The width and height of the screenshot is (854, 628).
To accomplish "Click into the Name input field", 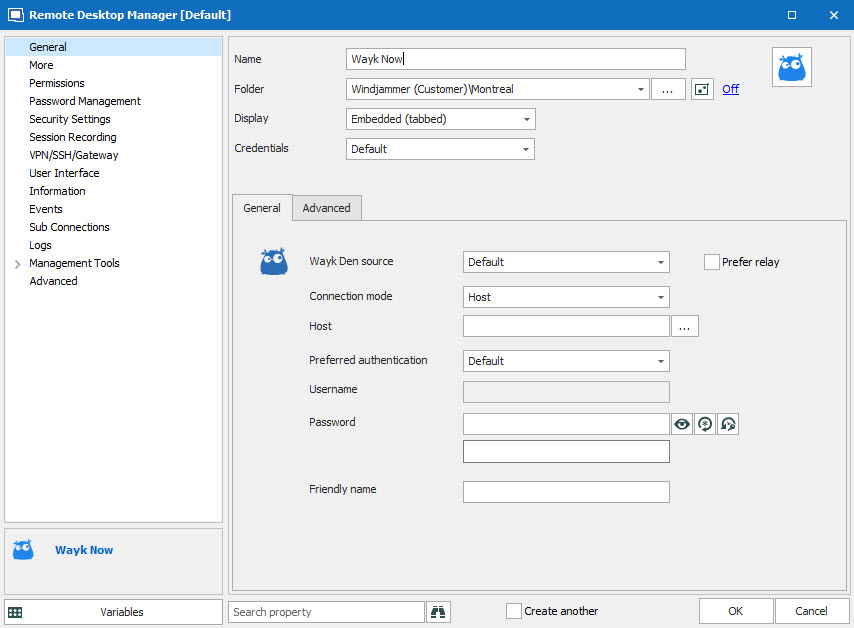I will tap(516, 59).
